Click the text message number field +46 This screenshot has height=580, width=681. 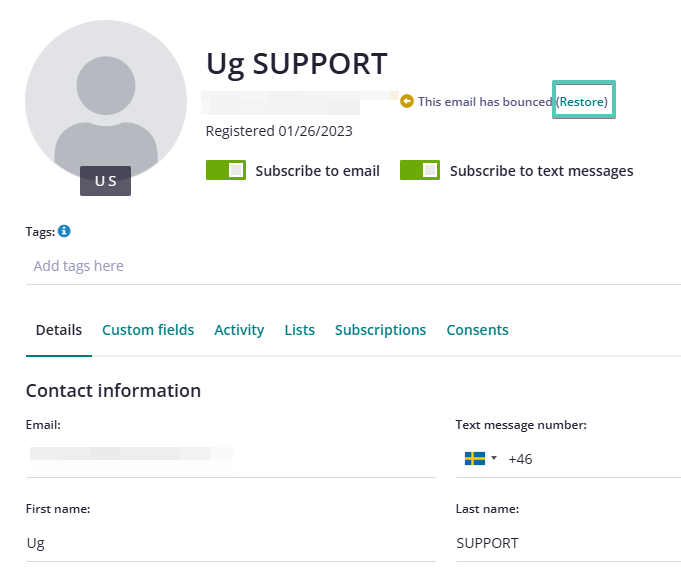pyautogui.click(x=593, y=459)
